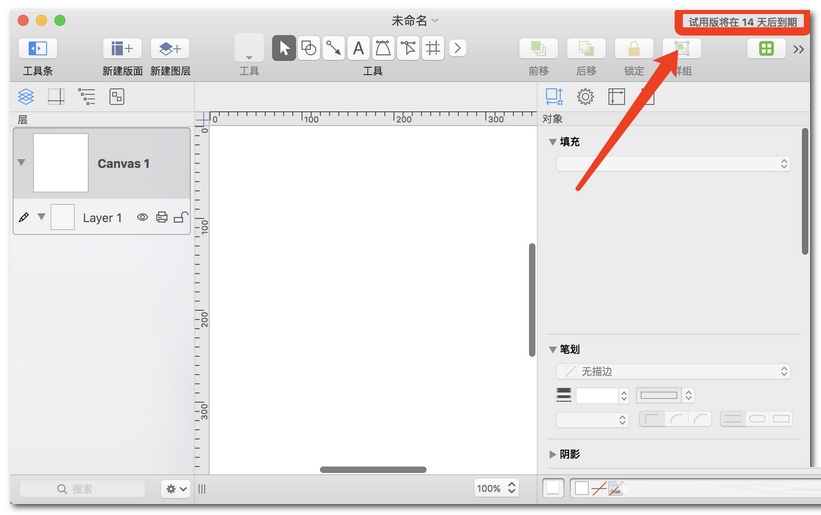The height and width of the screenshot is (515, 821).
Task: Click the inspector panel scrollbar
Action: tap(805, 192)
